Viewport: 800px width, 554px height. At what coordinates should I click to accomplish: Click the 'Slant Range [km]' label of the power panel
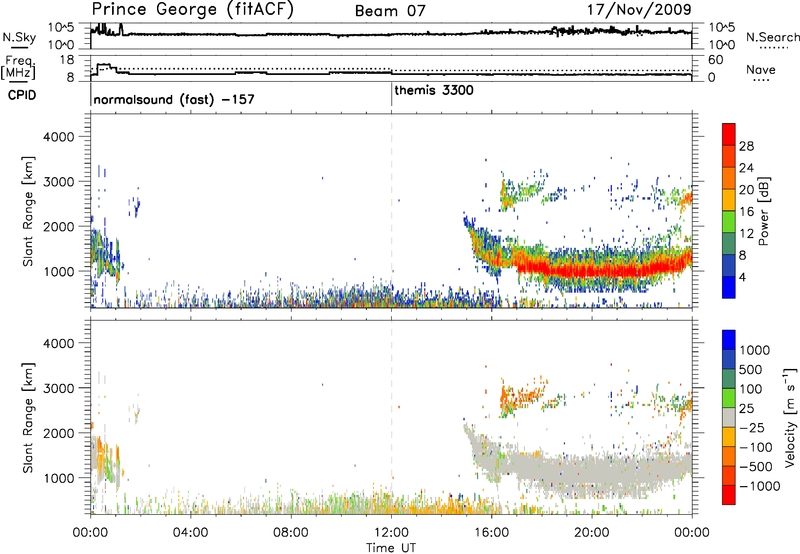[28, 211]
